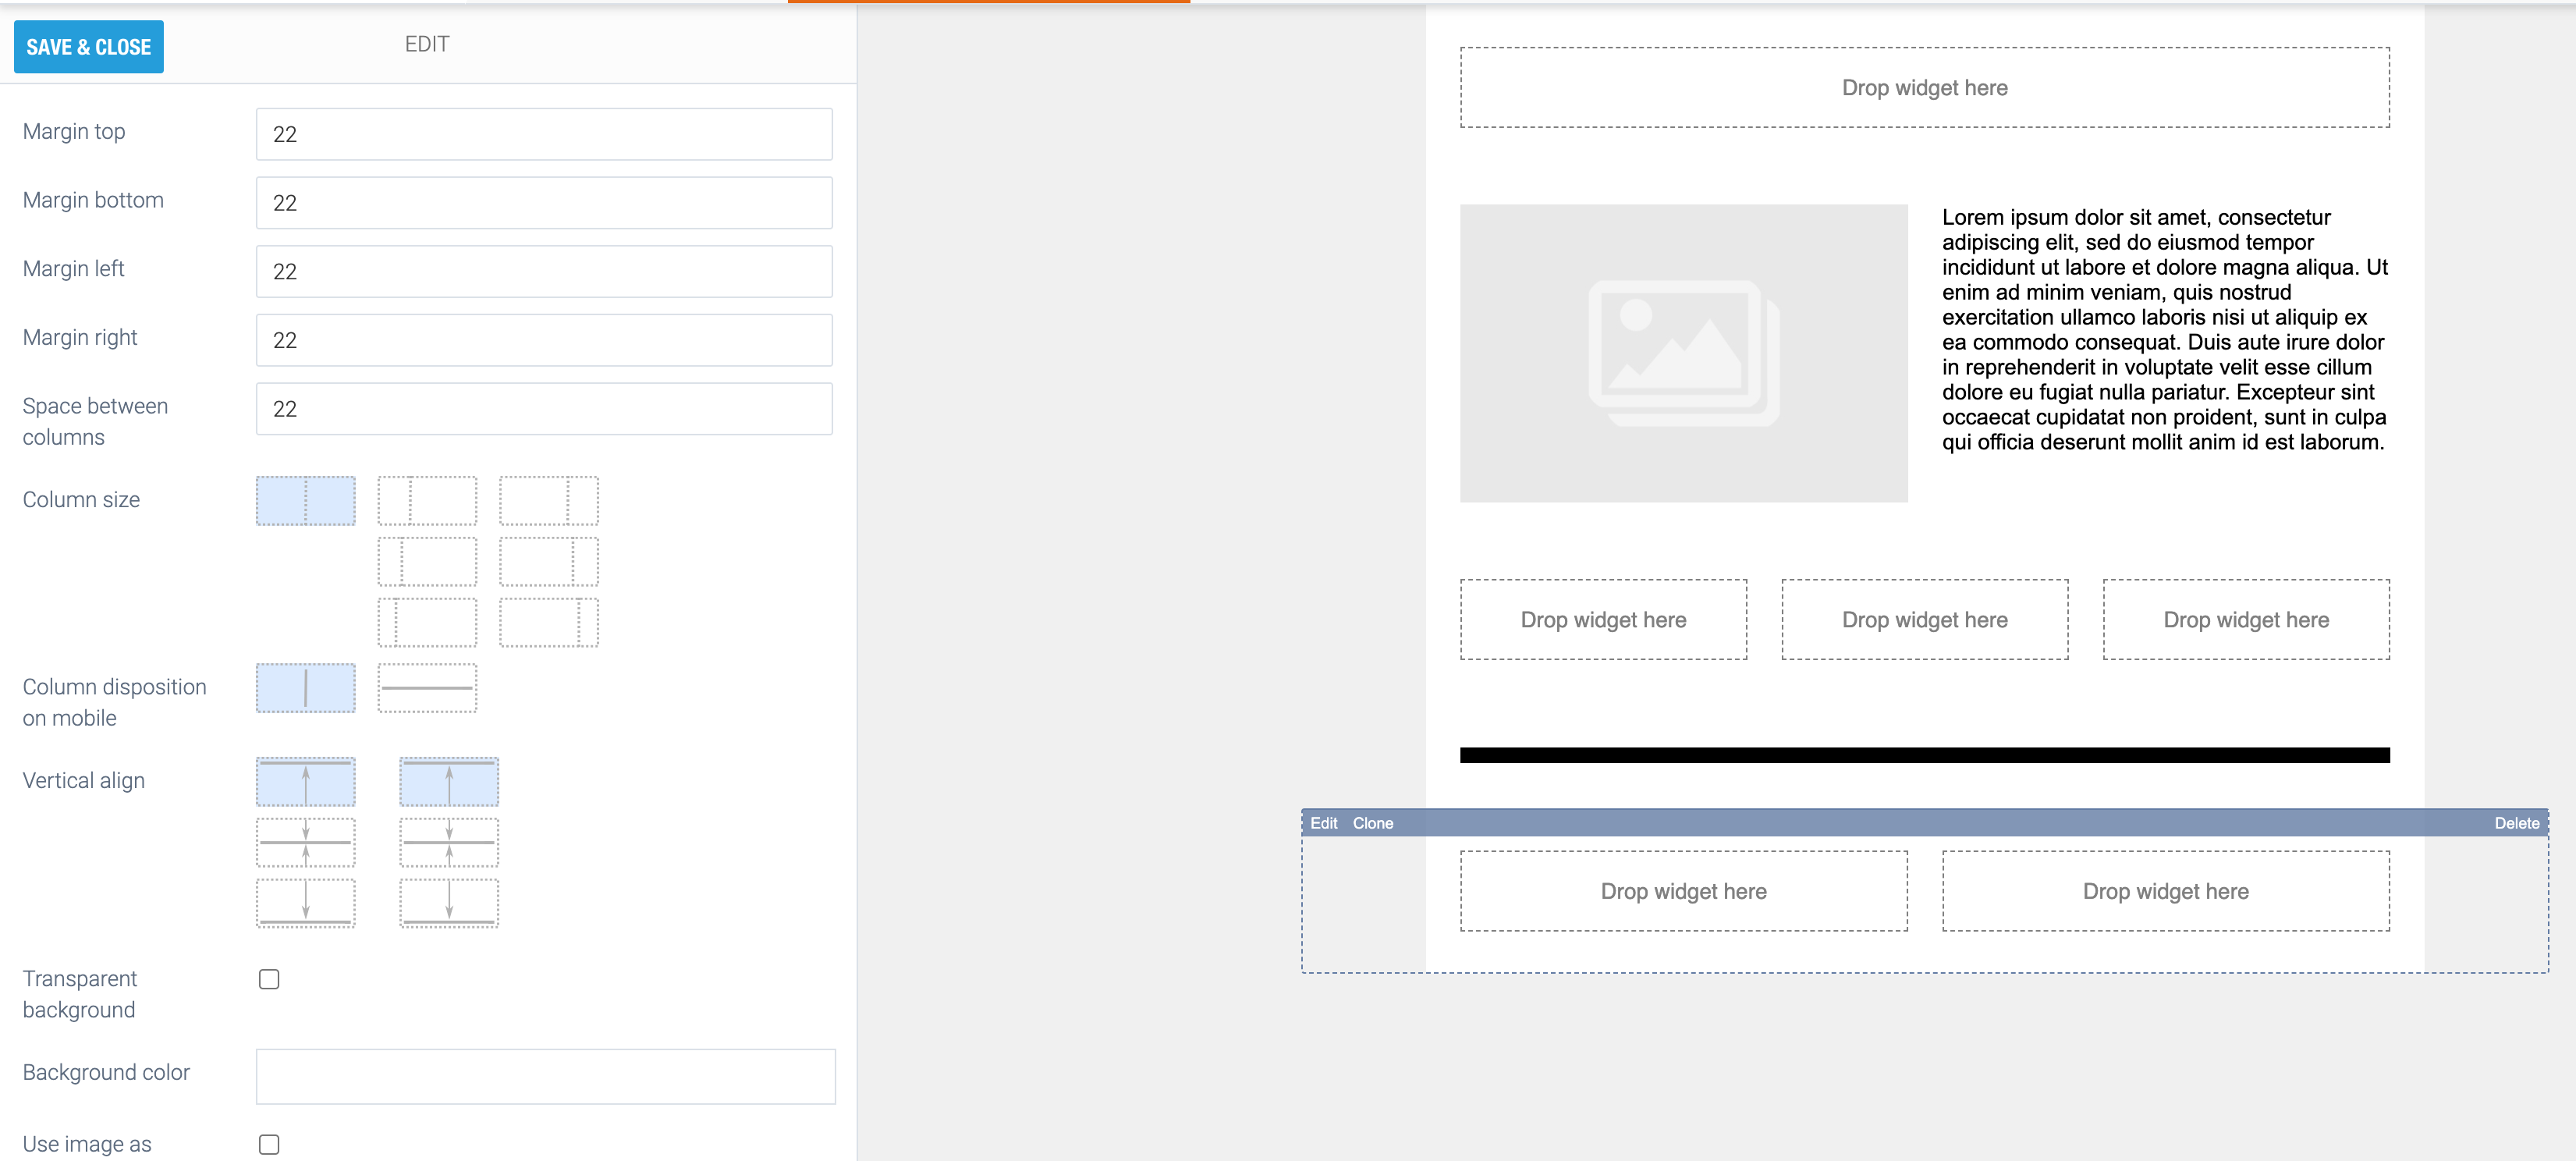The image size is (2576, 1161).
Task: Select the equal-width two-column size option
Action: [x=305, y=501]
